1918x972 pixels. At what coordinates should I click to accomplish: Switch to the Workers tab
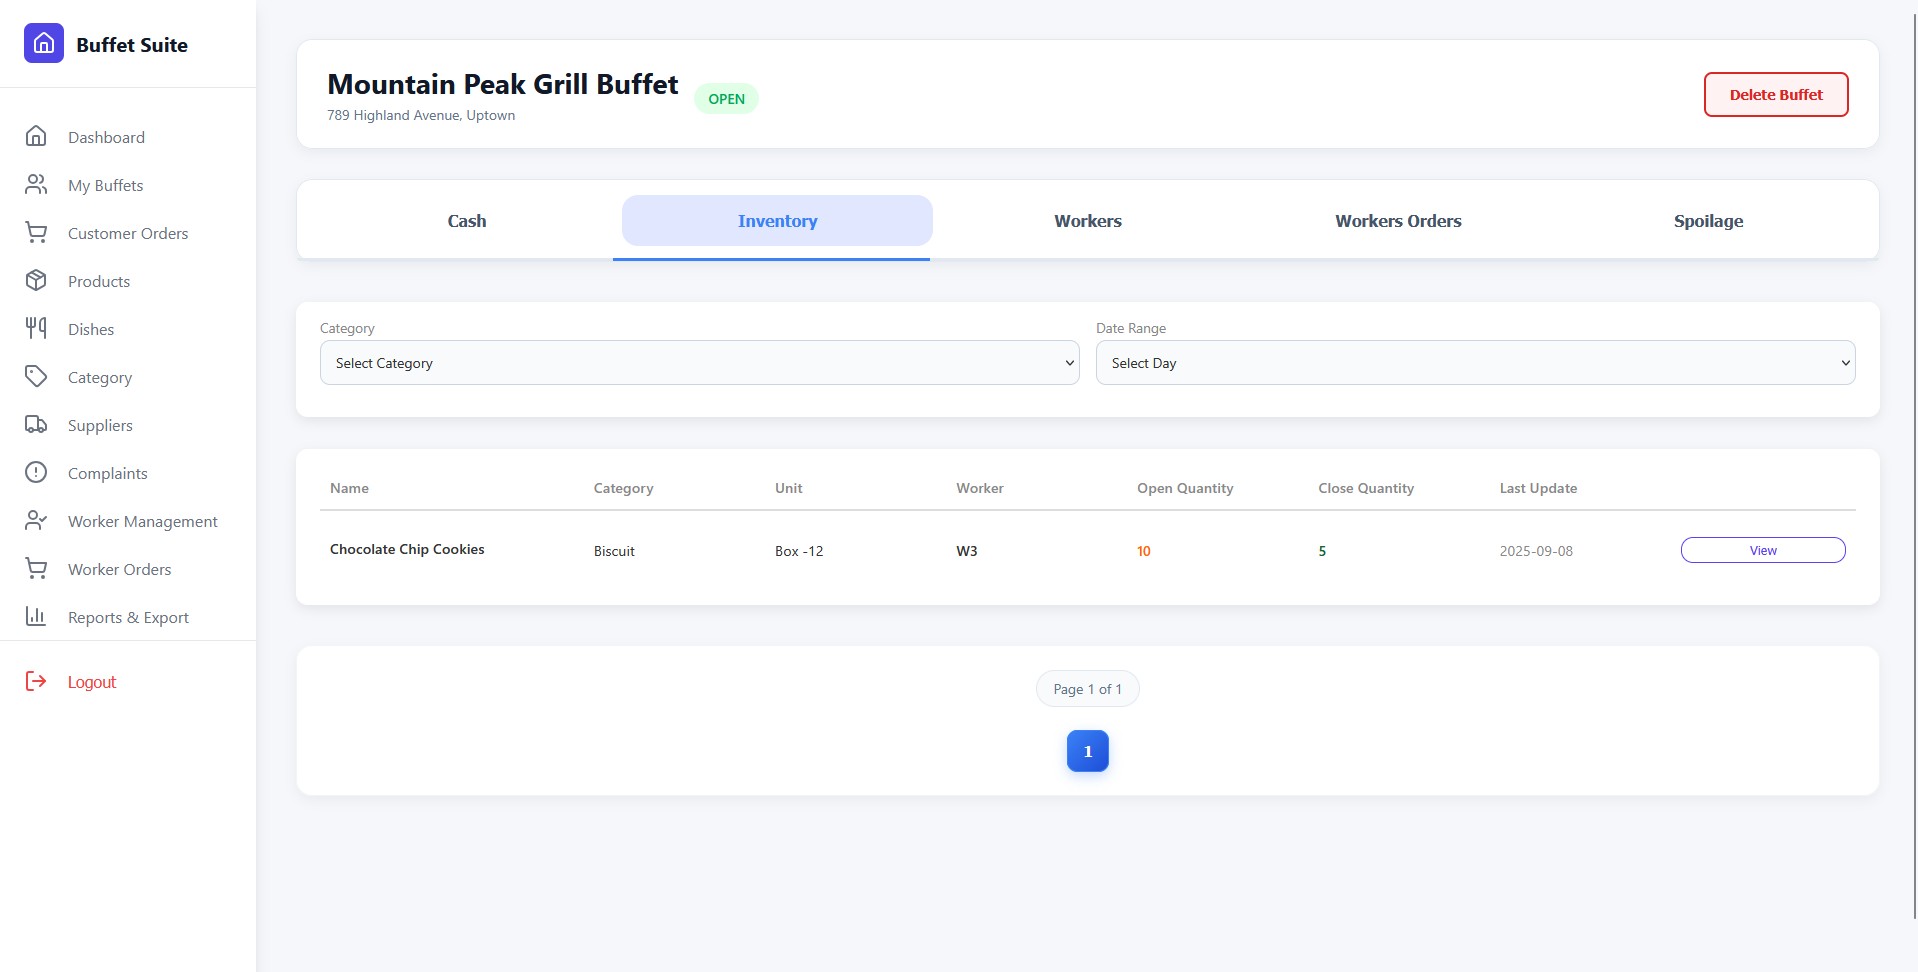pyautogui.click(x=1087, y=220)
